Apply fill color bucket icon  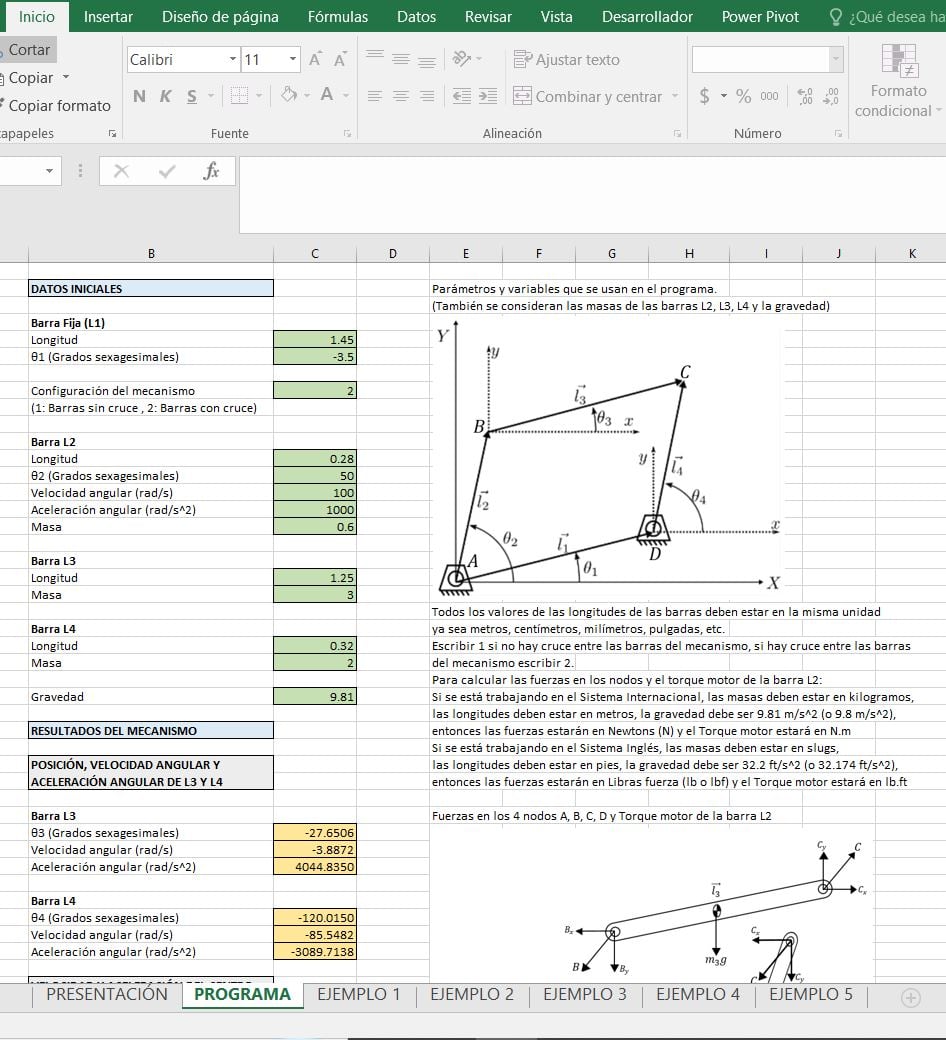coord(289,95)
